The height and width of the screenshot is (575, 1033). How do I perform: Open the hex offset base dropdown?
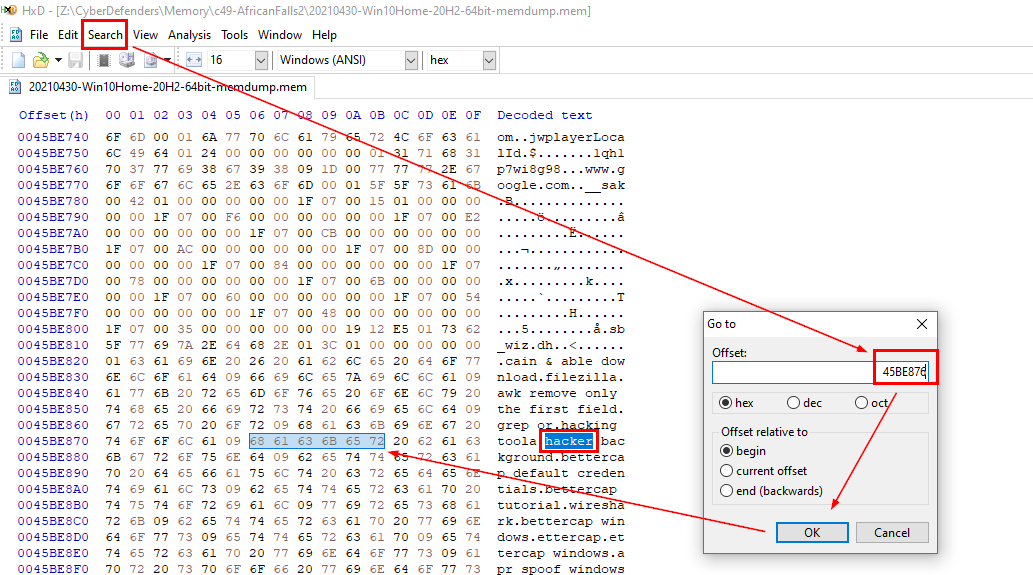[x=489, y=60]
